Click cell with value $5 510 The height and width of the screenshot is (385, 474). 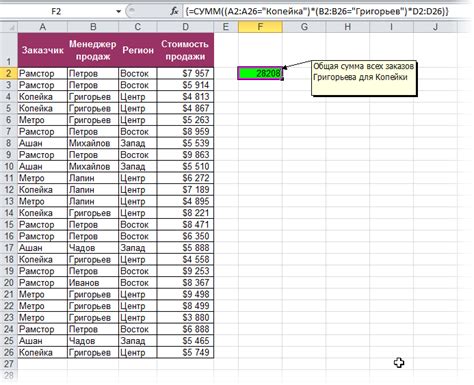[x=185, y=166]
